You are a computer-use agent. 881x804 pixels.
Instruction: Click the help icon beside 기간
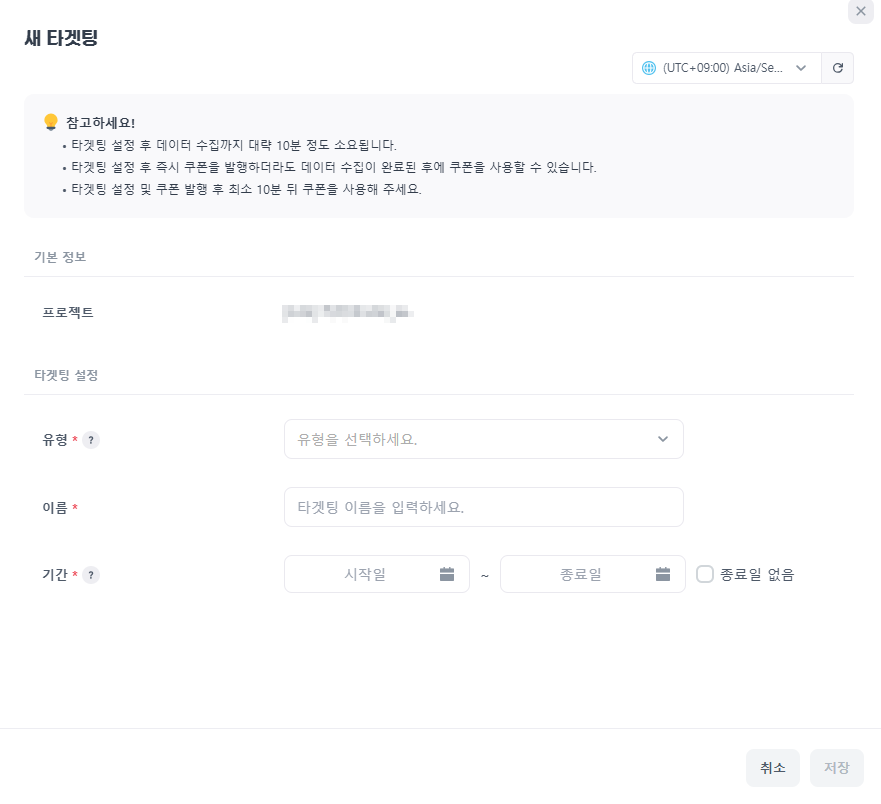(x=91, y=575)
